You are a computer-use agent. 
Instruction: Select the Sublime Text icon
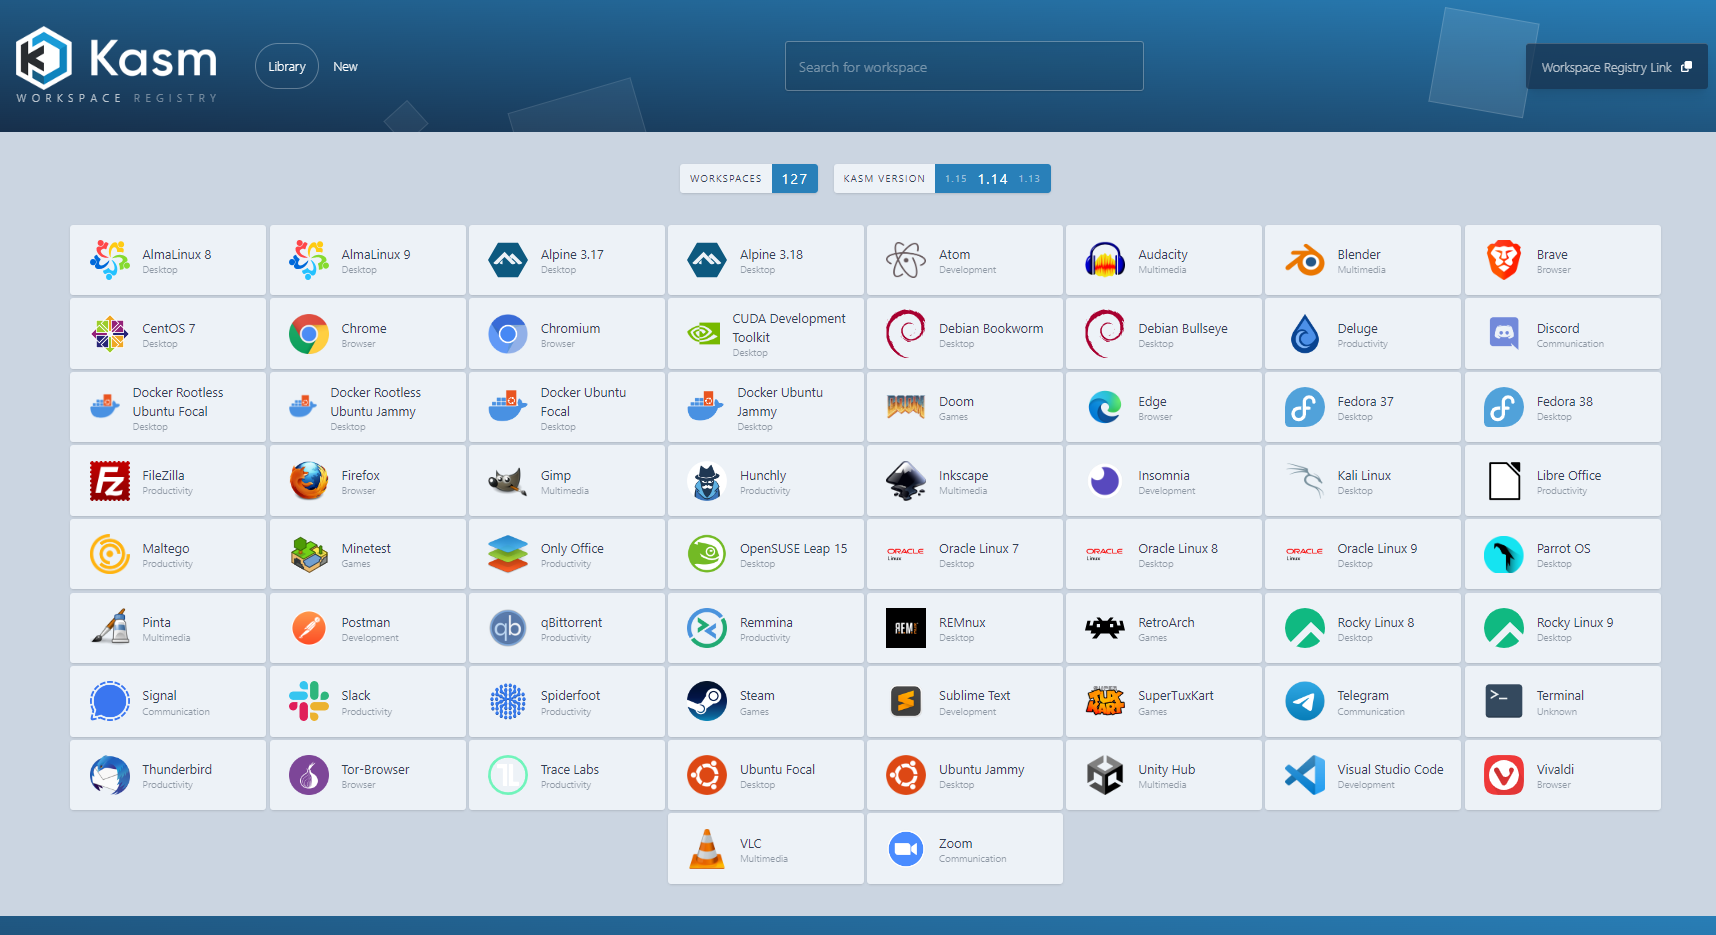click(x=906, y=701)
